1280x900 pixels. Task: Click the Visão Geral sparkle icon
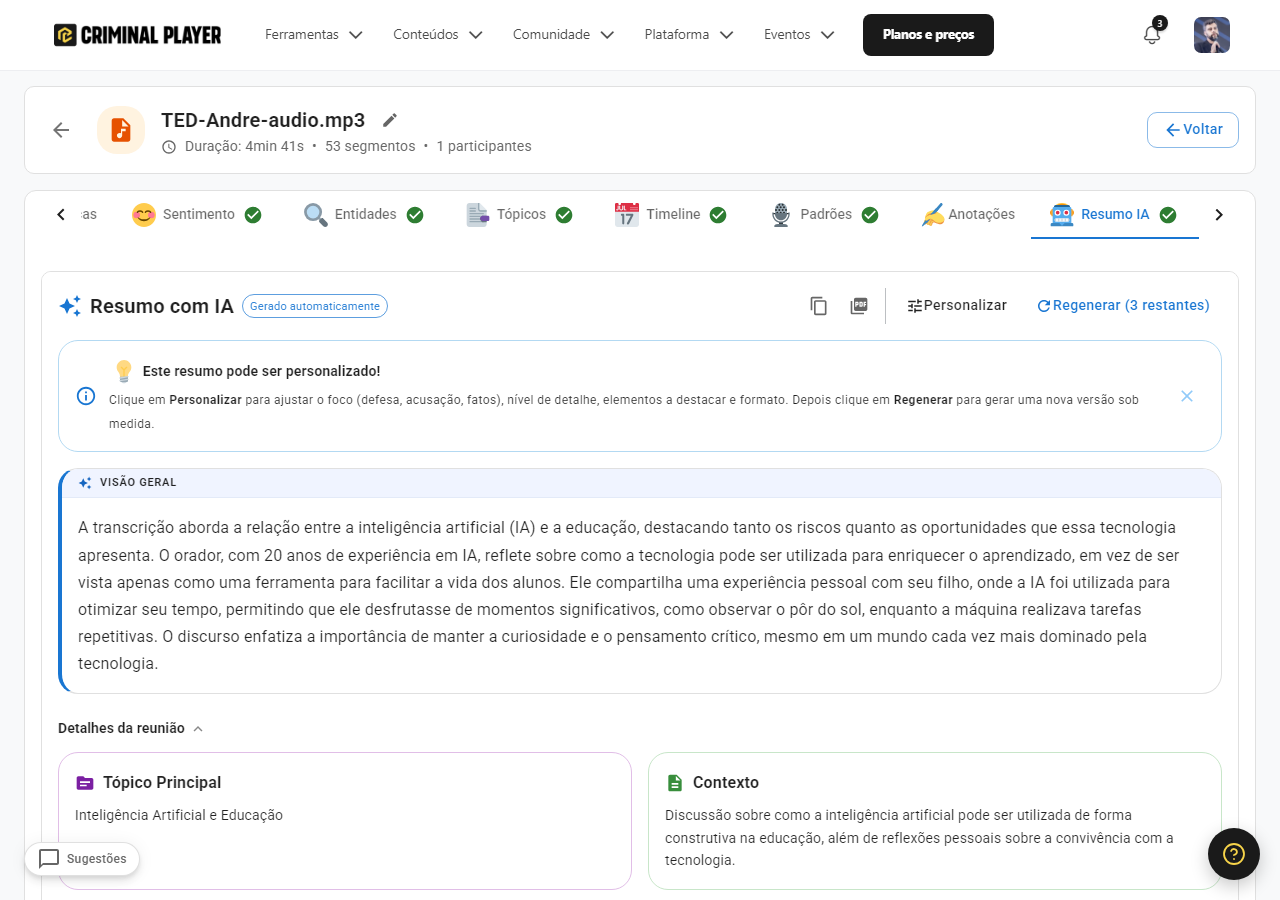85,482
